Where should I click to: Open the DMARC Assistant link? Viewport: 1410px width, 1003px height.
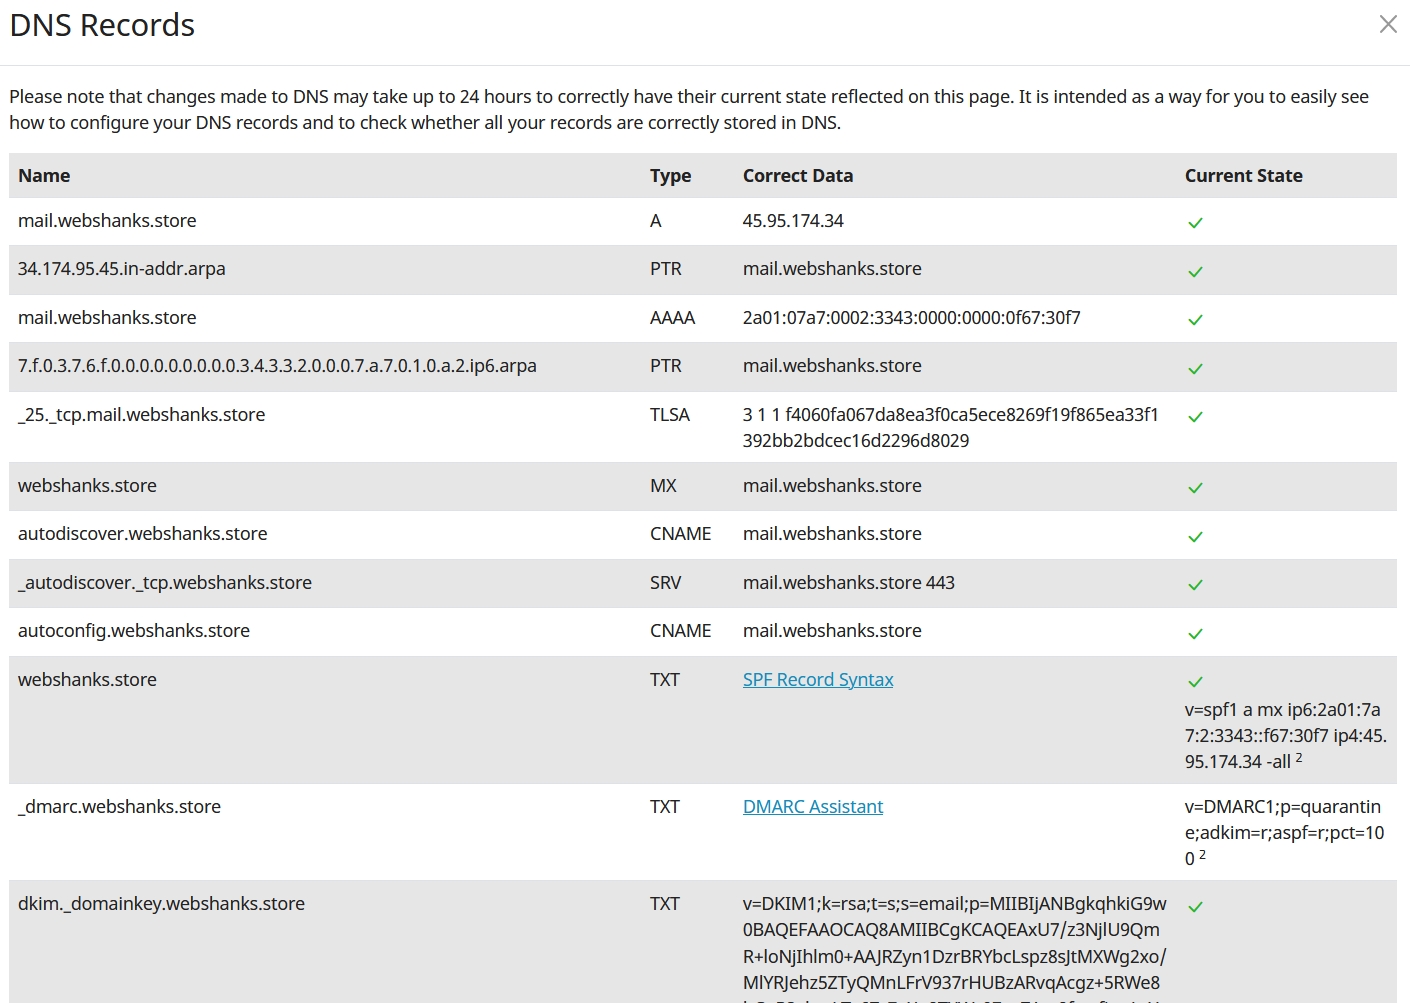point(812,807)
